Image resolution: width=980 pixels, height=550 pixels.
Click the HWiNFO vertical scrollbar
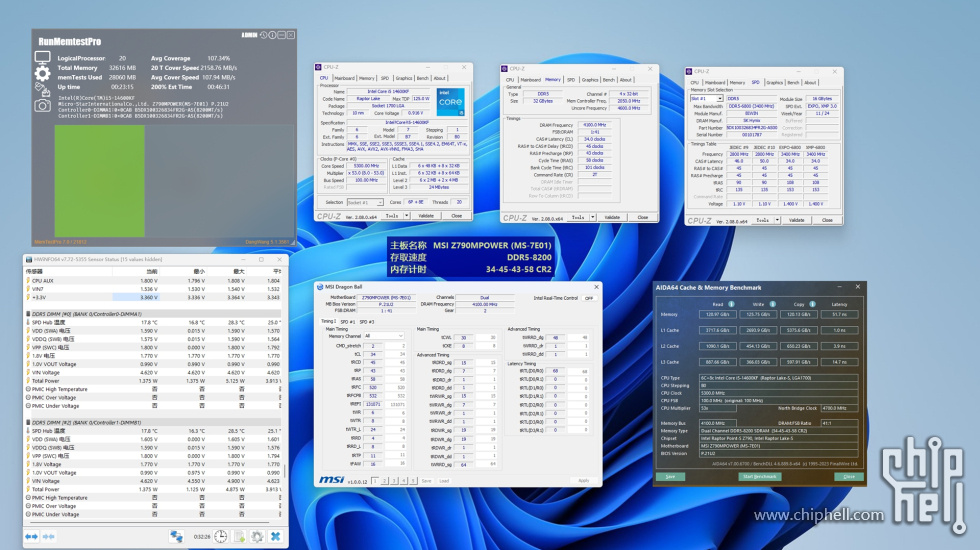click(x=285, y=470)
